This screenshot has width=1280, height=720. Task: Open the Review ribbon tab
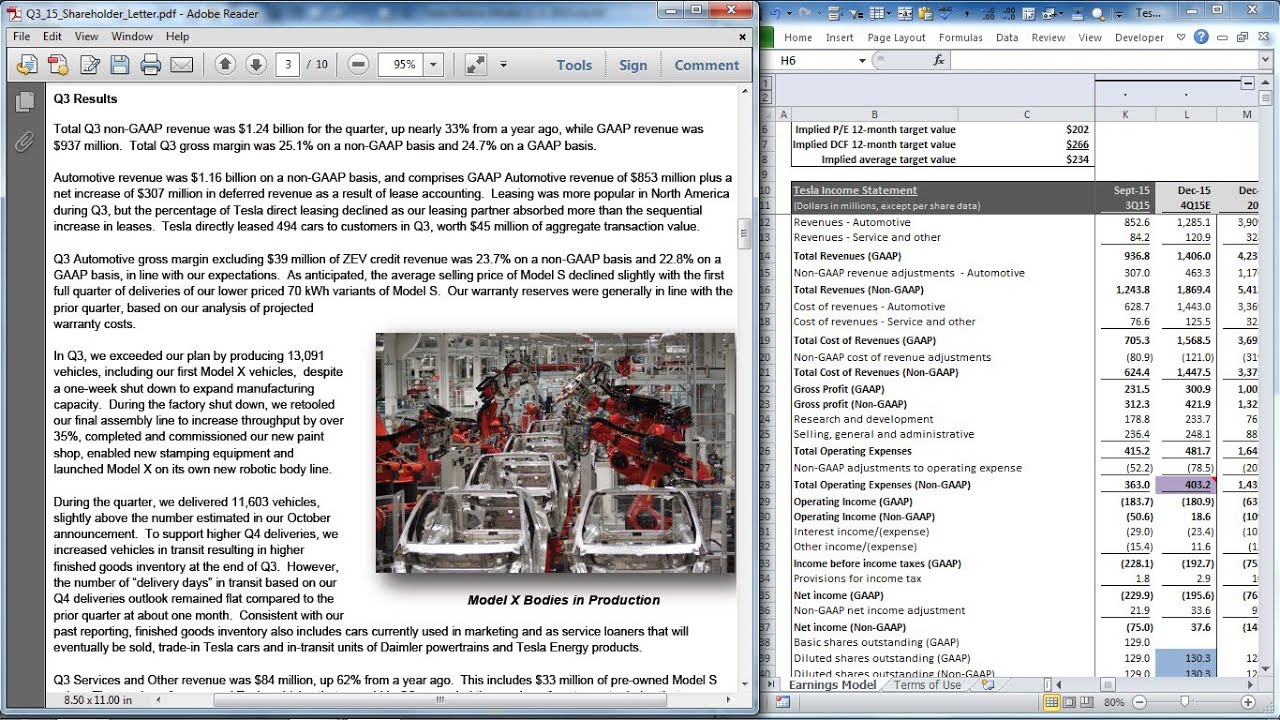(x=1048, y=37)
